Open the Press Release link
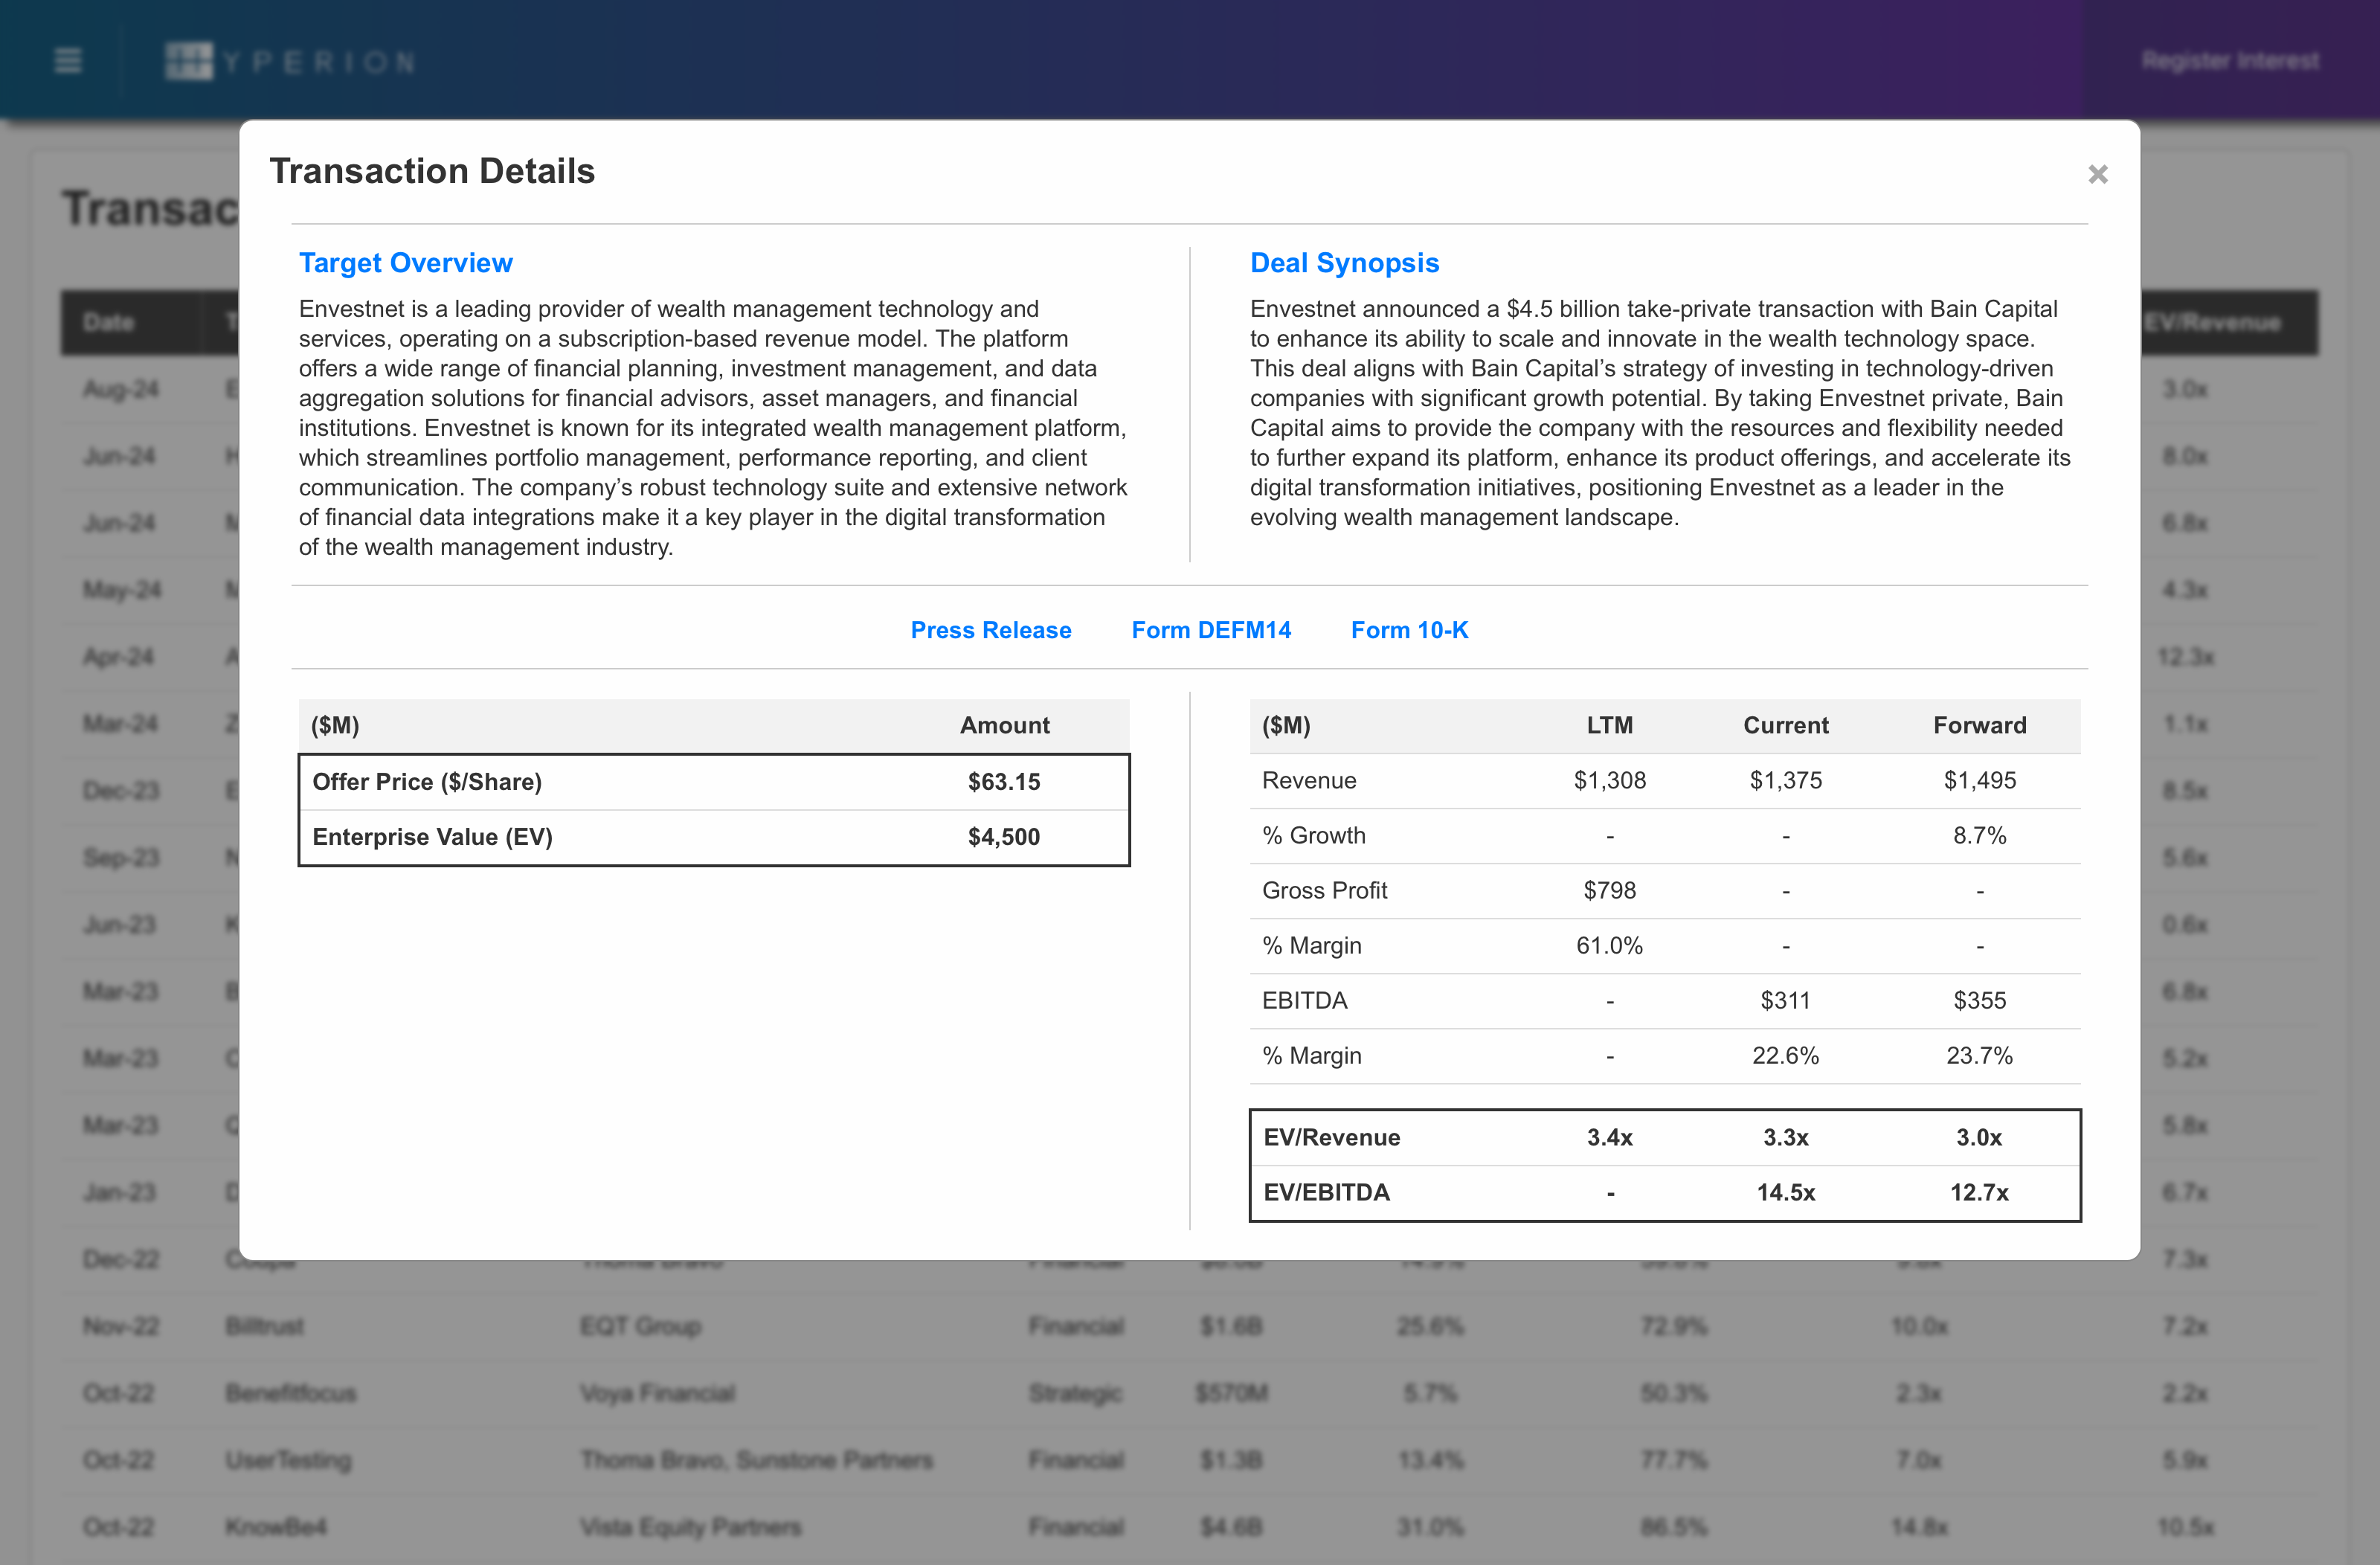Image resolution: width=2380 pixels, height=1565 pixels. 990,630
